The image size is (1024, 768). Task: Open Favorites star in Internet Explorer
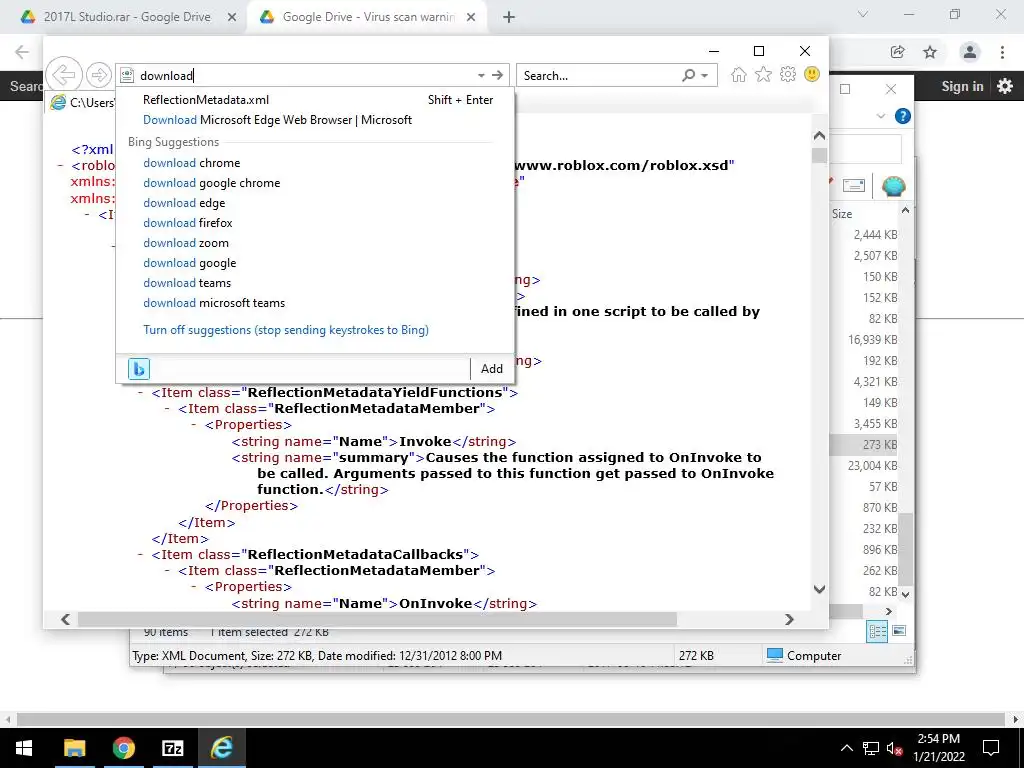pyautogui.click(x=763, y=74)
